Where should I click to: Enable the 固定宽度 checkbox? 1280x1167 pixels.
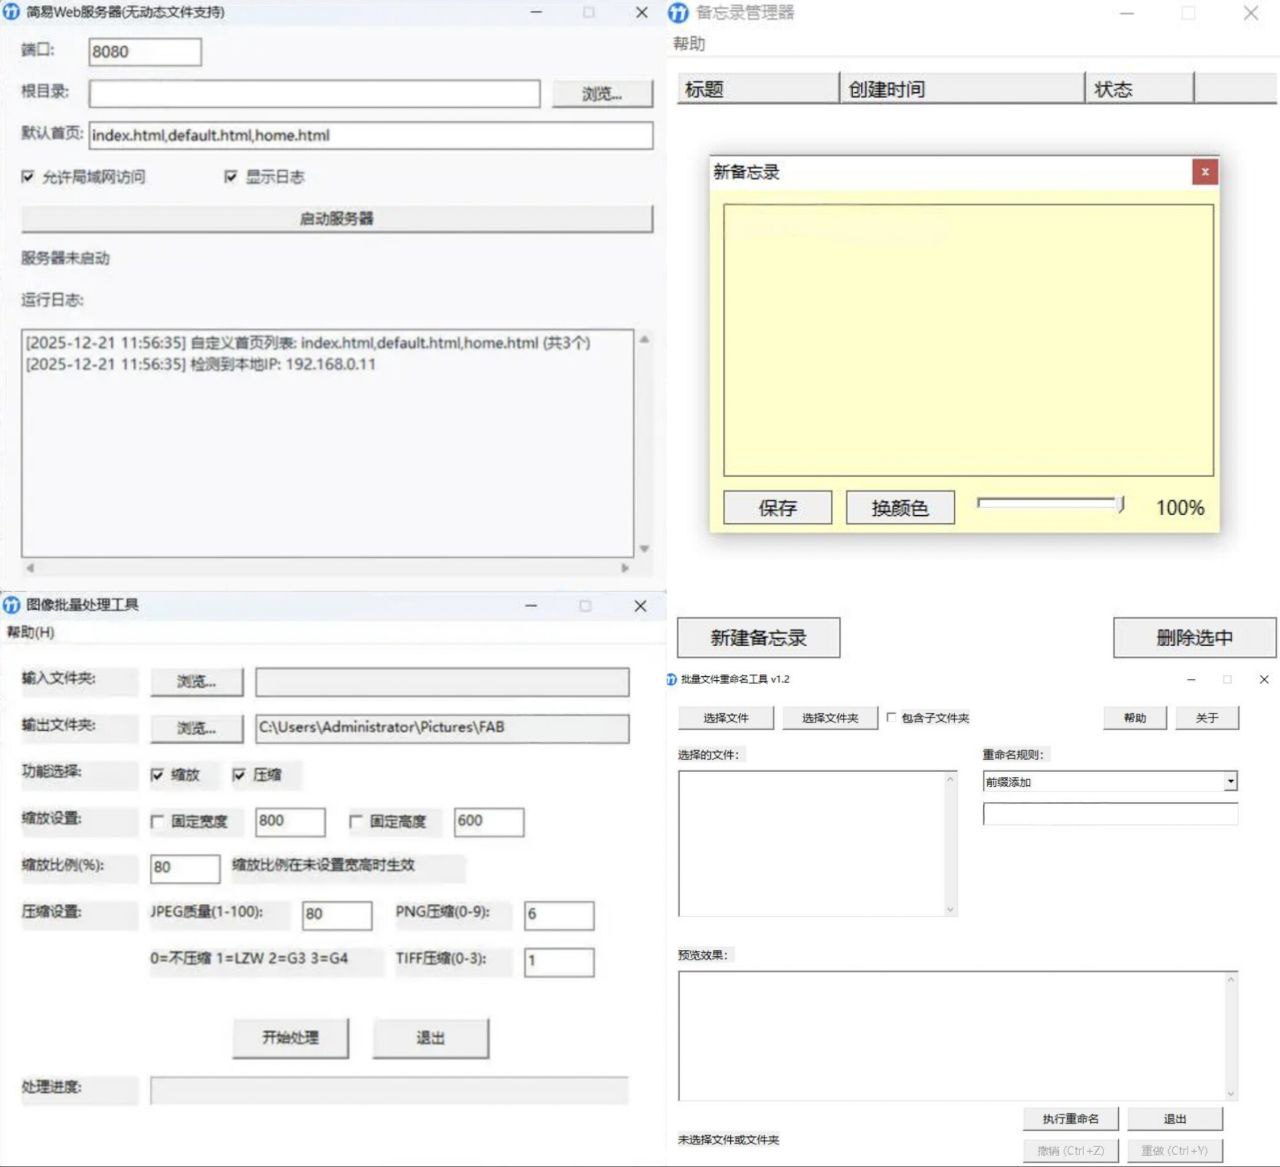(157, 822)
